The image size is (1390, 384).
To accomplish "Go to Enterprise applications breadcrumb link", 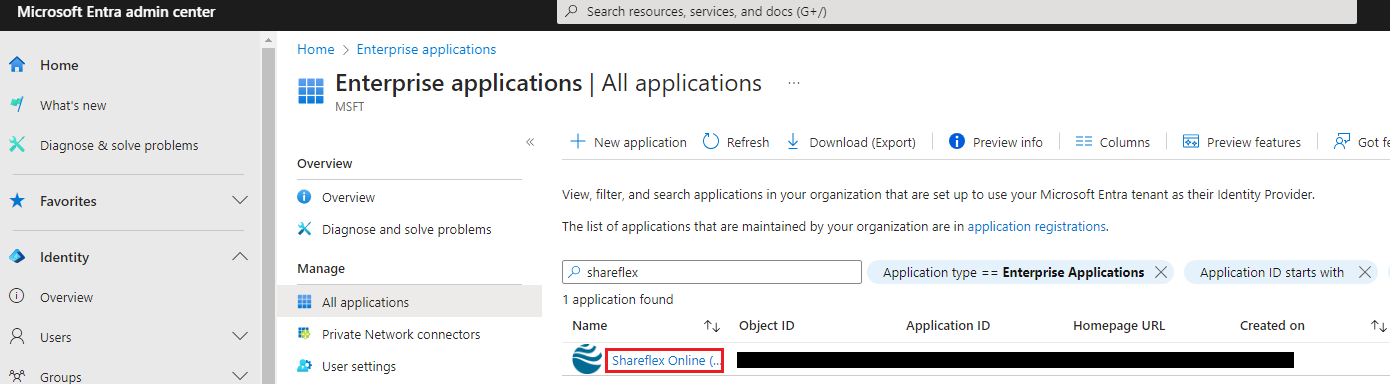I will click(x=426, y=49).
